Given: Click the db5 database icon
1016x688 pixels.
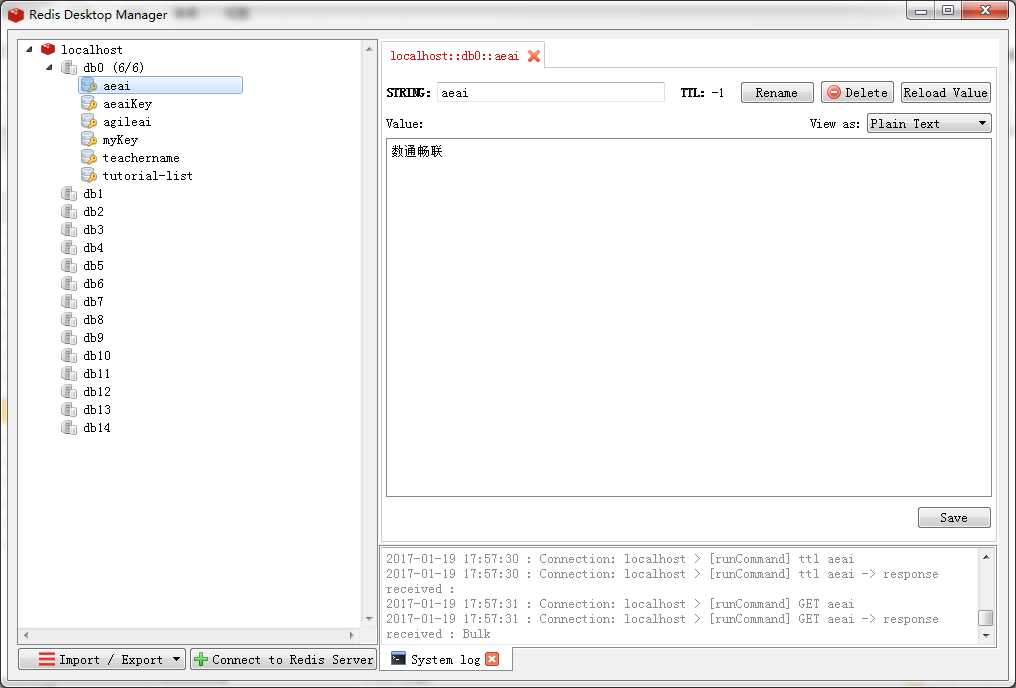Looking at the screenshot, I should coord(69,266).
